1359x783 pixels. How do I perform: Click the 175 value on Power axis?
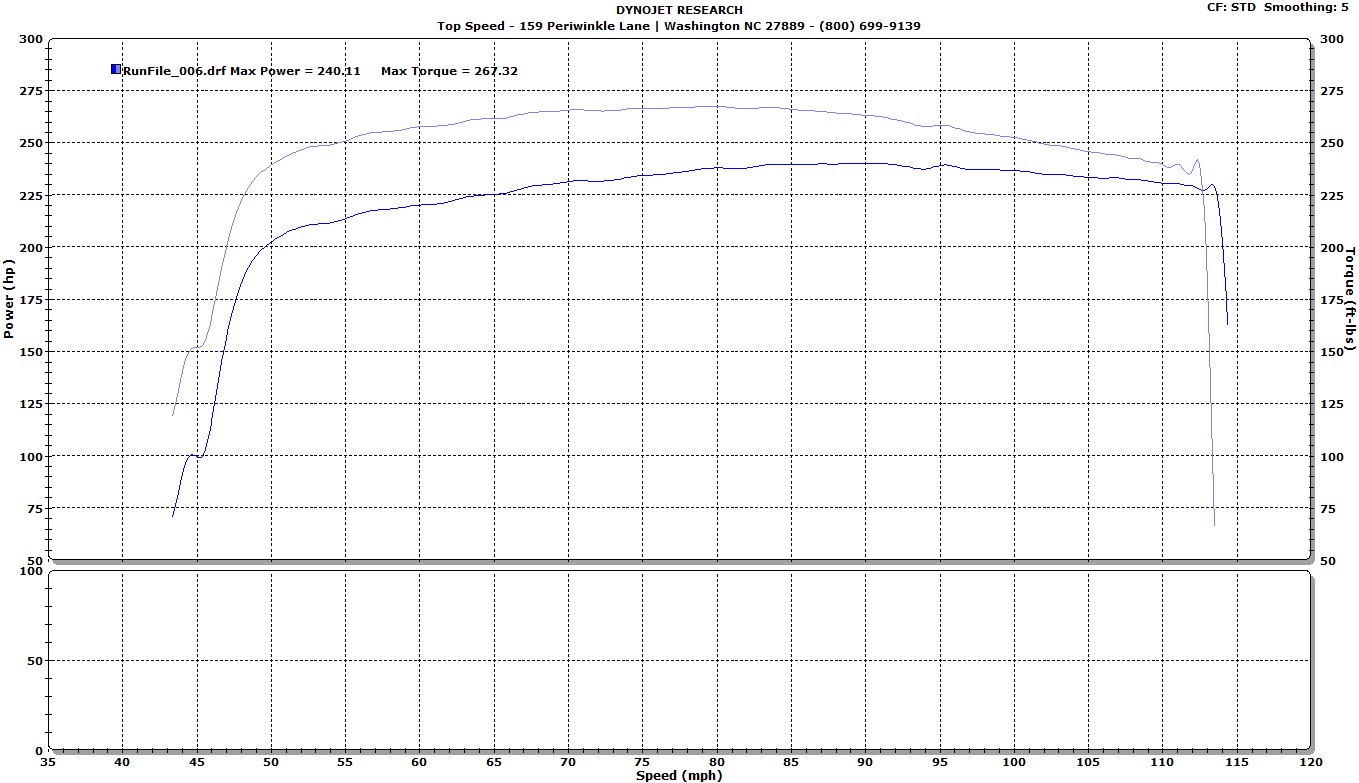coord(32,300)
